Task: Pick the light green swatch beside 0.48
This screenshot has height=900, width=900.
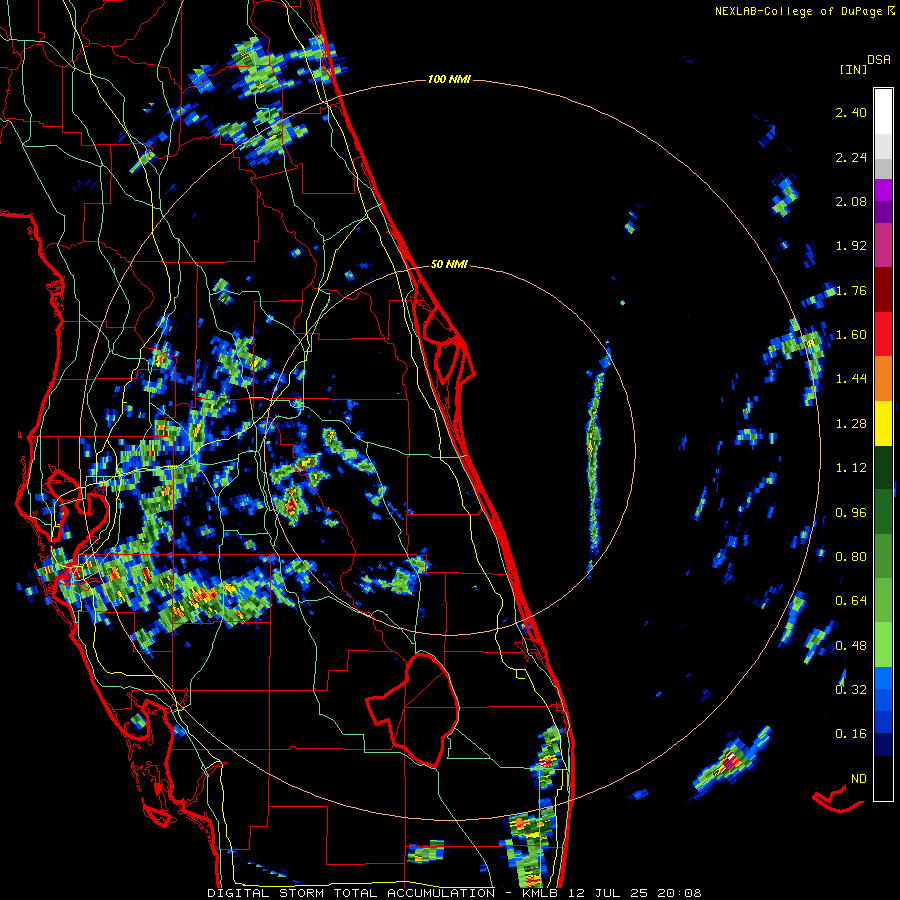Action: (883, 645)
